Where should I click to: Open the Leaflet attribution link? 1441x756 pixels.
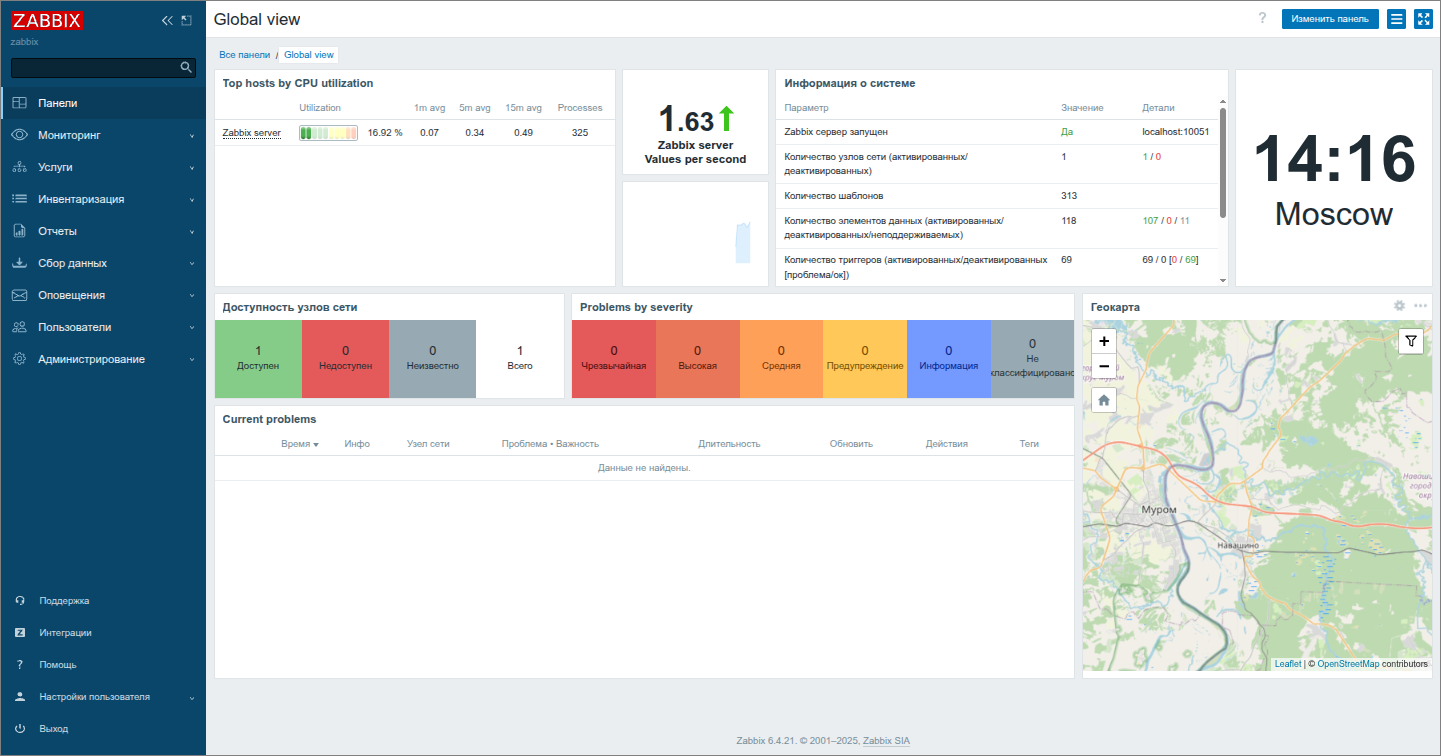coord(1288,664)
